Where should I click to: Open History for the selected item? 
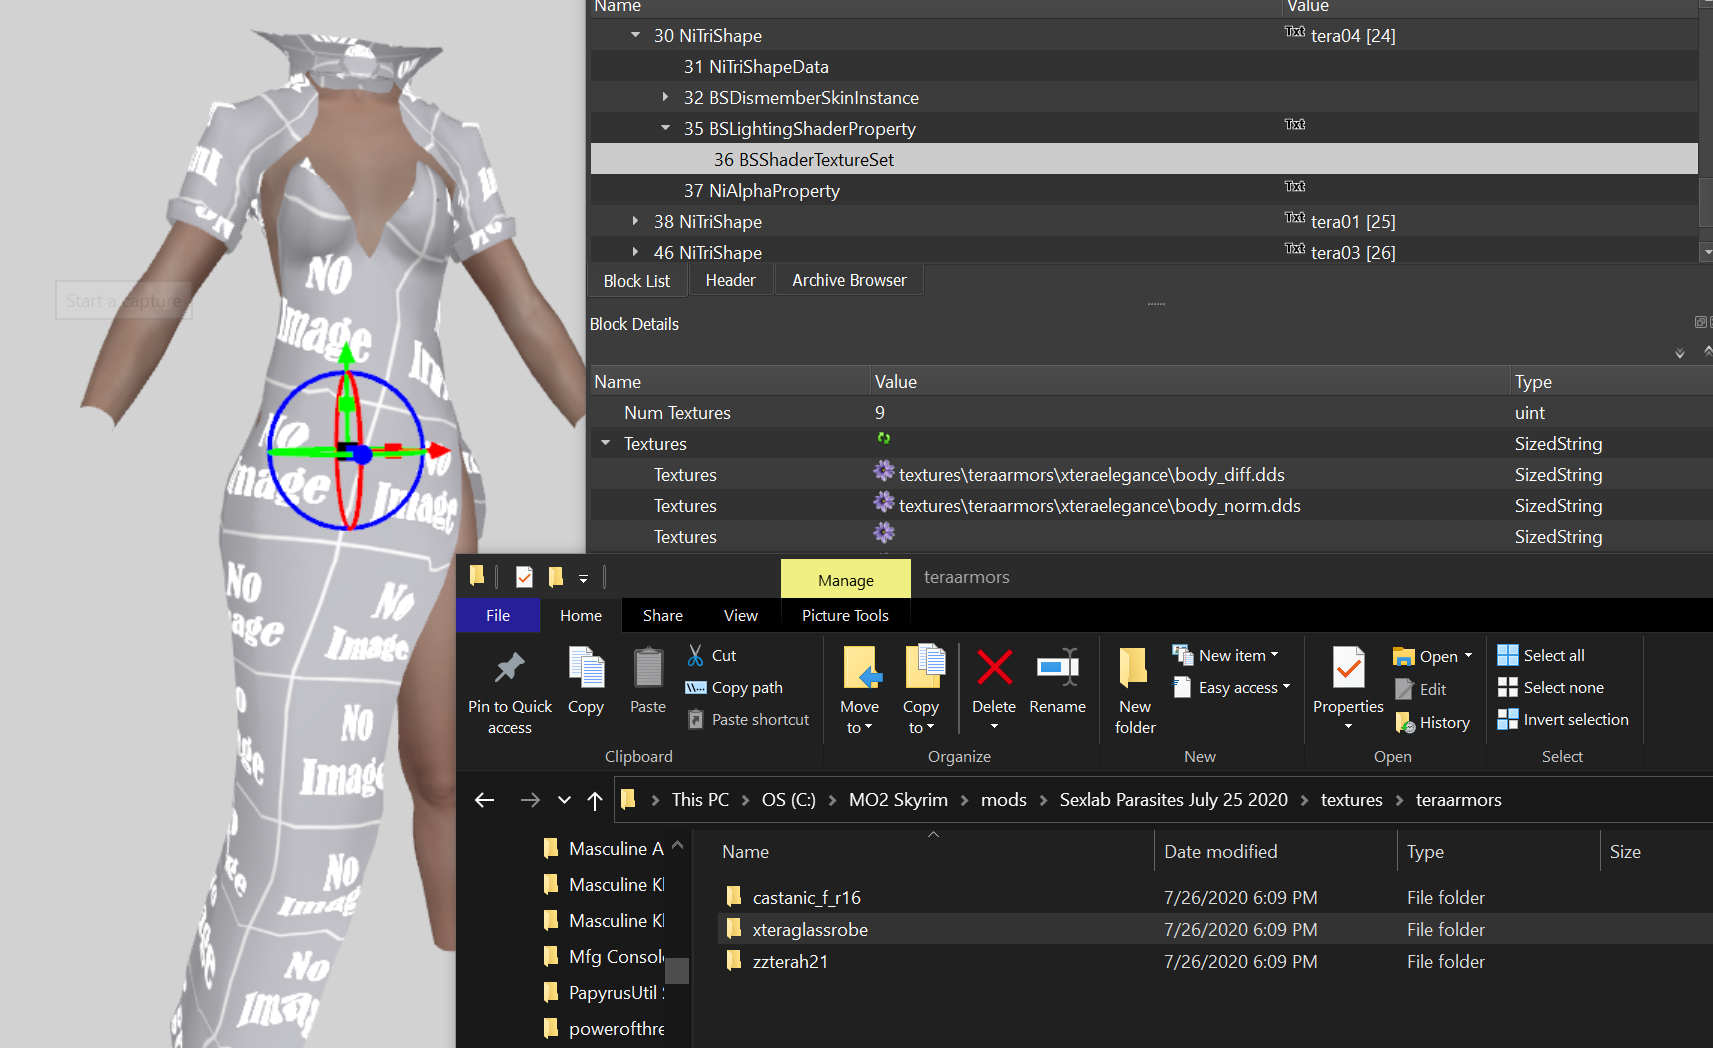pyautogui.click(x=1432, y=723)
